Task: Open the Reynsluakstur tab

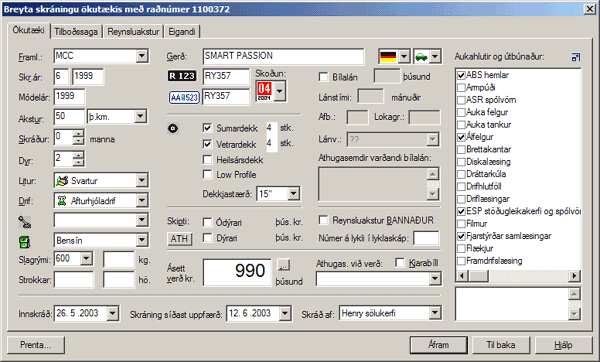Action: coord(133,32)
